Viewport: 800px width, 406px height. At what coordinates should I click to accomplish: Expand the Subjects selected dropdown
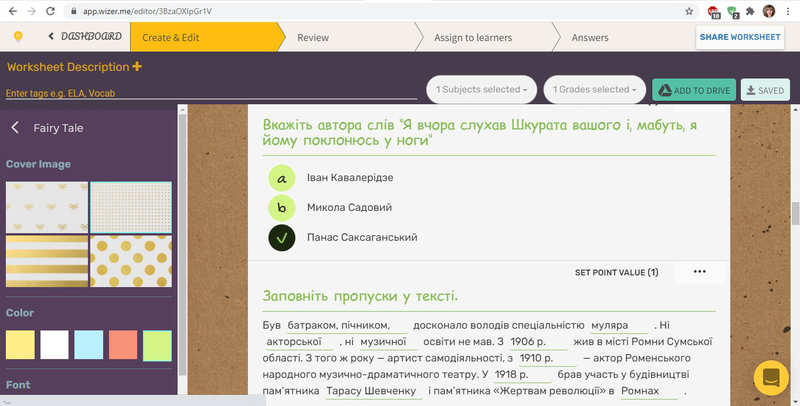click(481, 90)
